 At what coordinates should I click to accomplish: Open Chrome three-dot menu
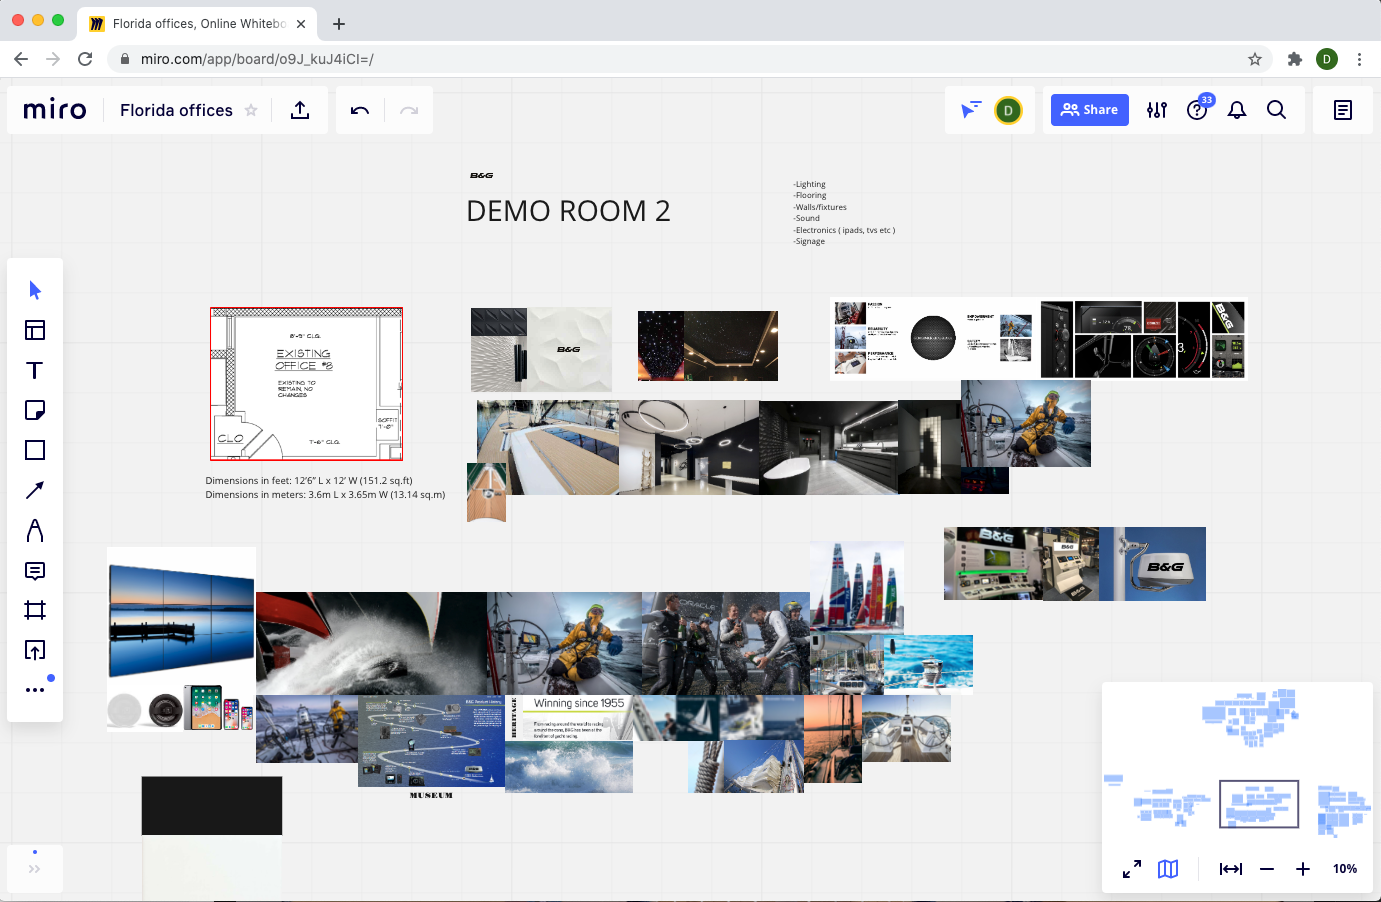click(x=1359, y=59)
